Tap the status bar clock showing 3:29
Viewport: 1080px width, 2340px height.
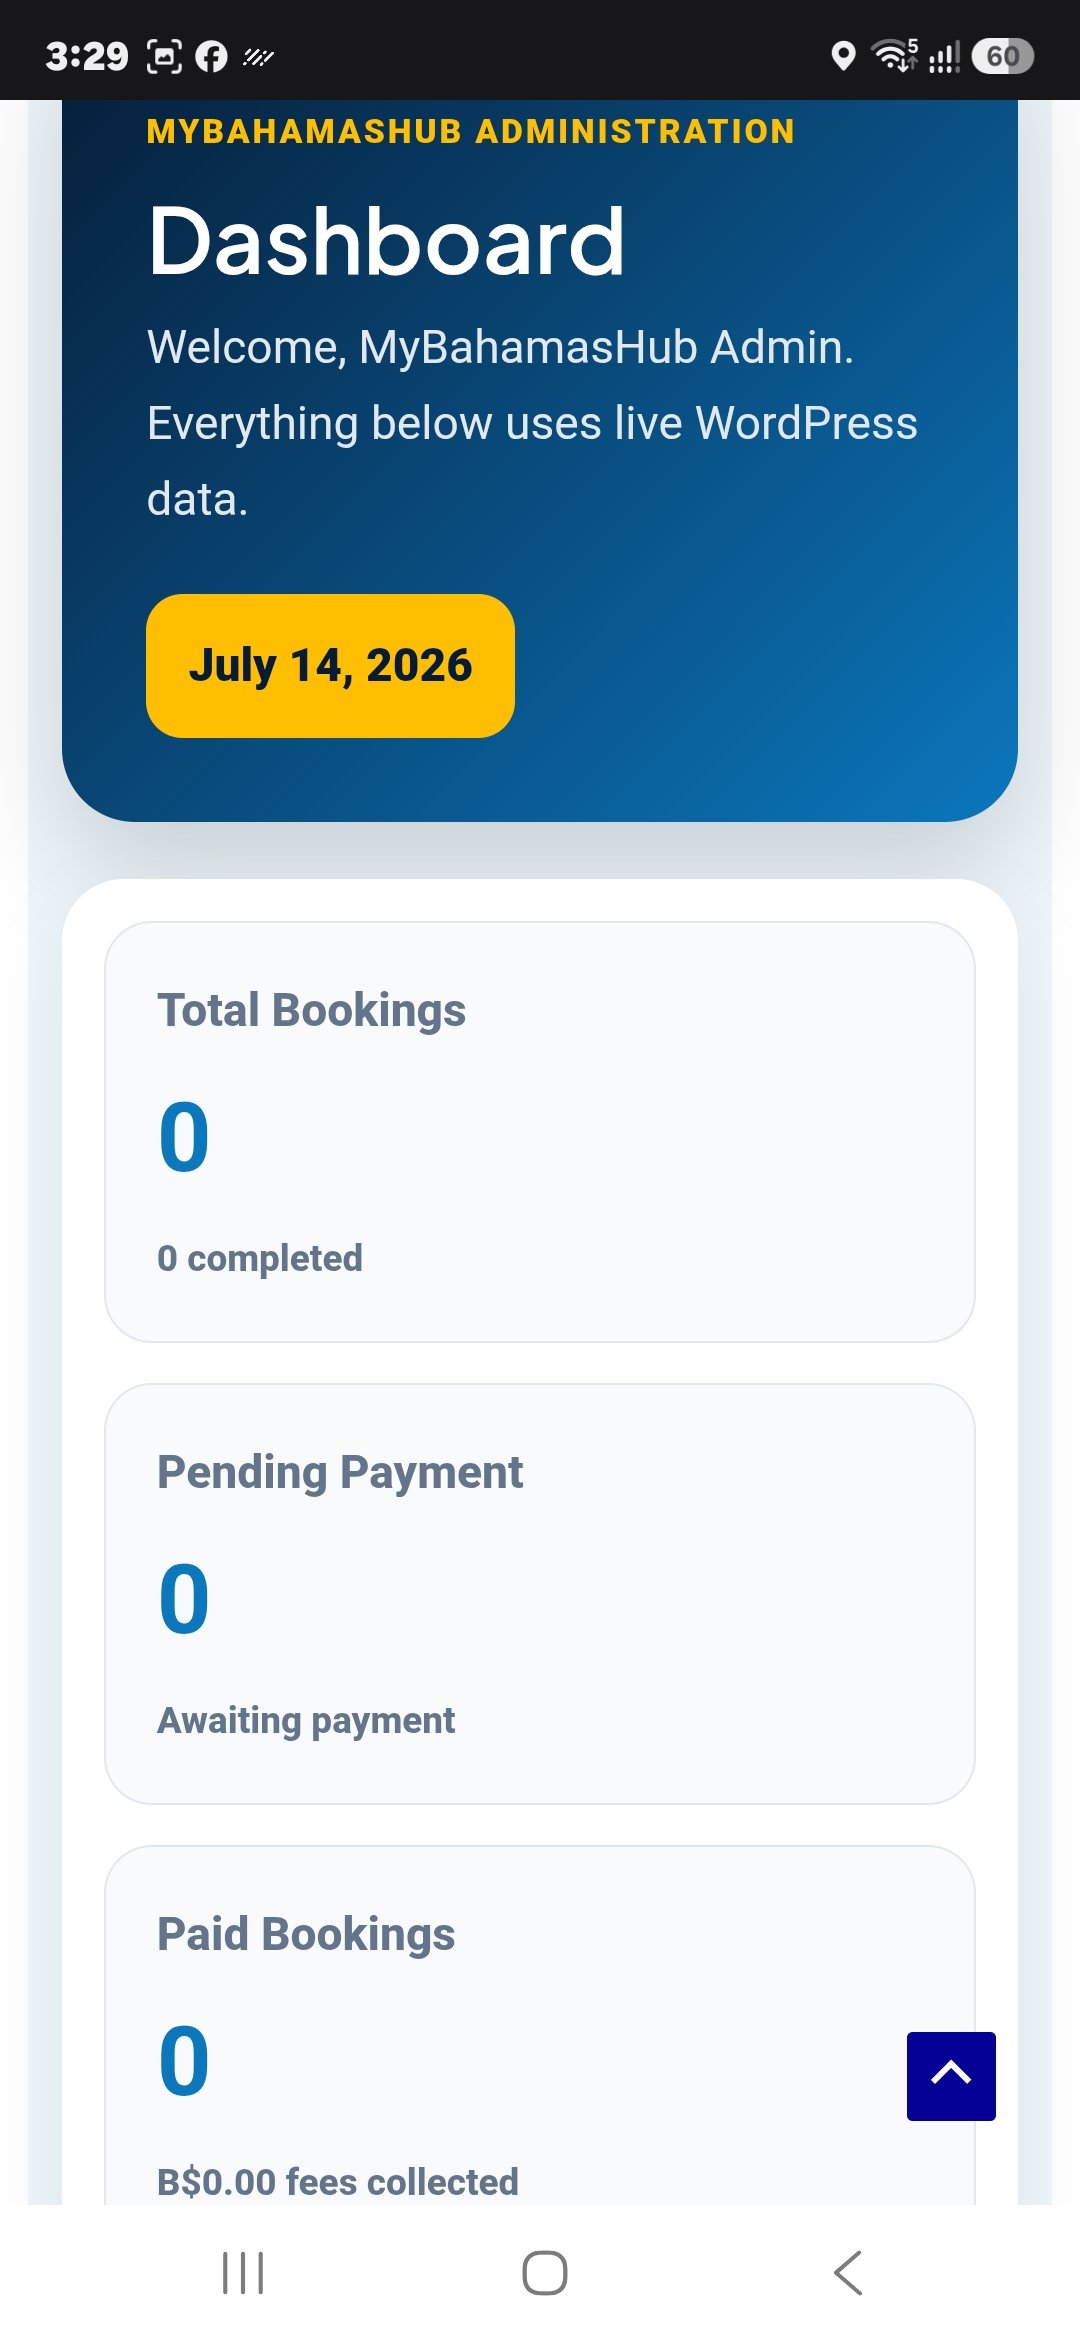coord(87,56)
